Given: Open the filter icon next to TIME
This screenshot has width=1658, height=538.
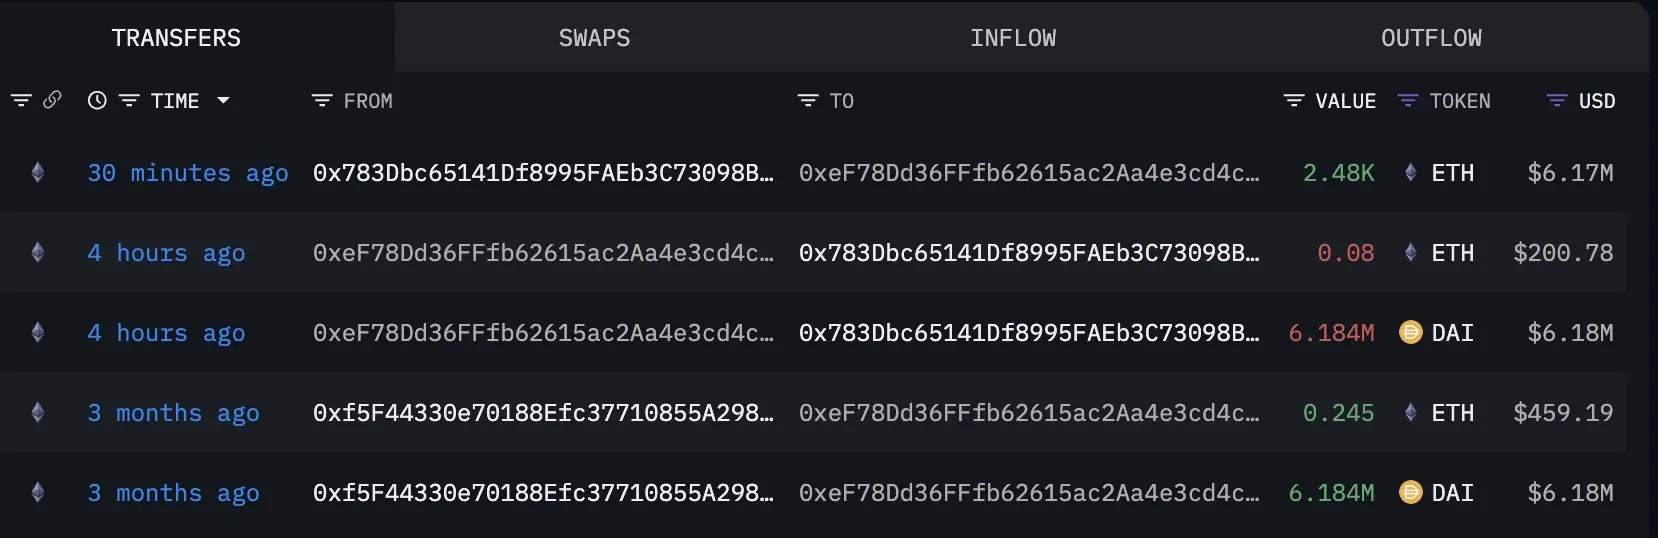Looking at the screenshot, I should click(129, 101).
